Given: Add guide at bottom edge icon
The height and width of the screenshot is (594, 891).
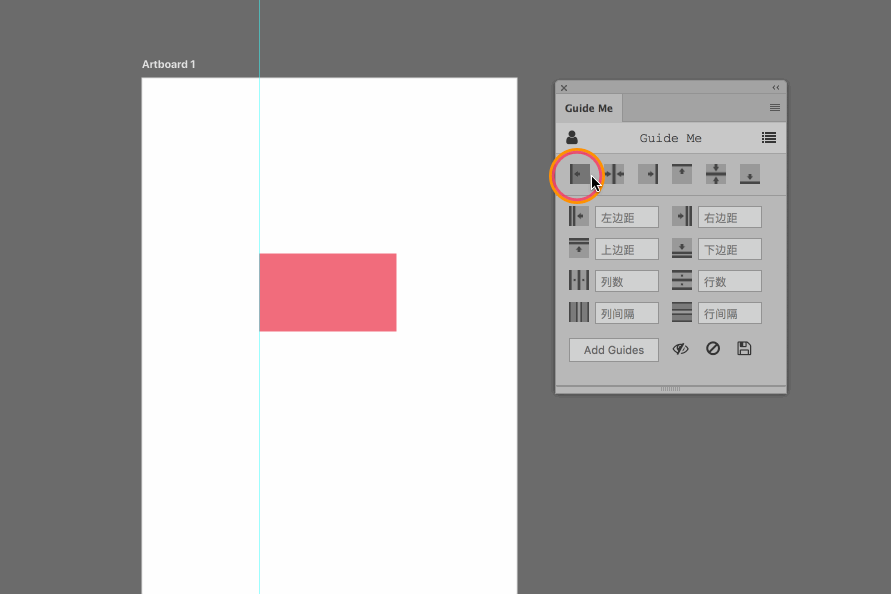Looking at the screenshot, I should pos(750,174).
